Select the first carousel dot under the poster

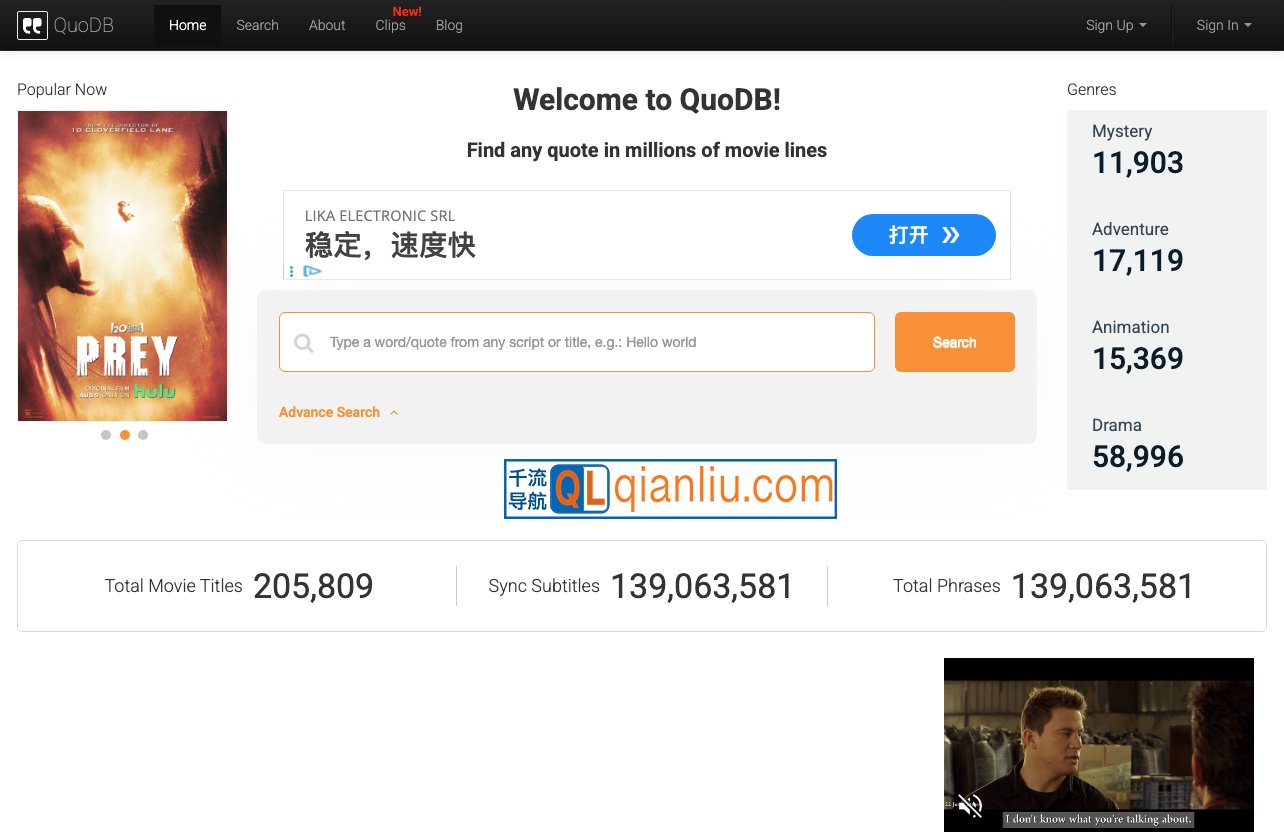tap(106, 435)
